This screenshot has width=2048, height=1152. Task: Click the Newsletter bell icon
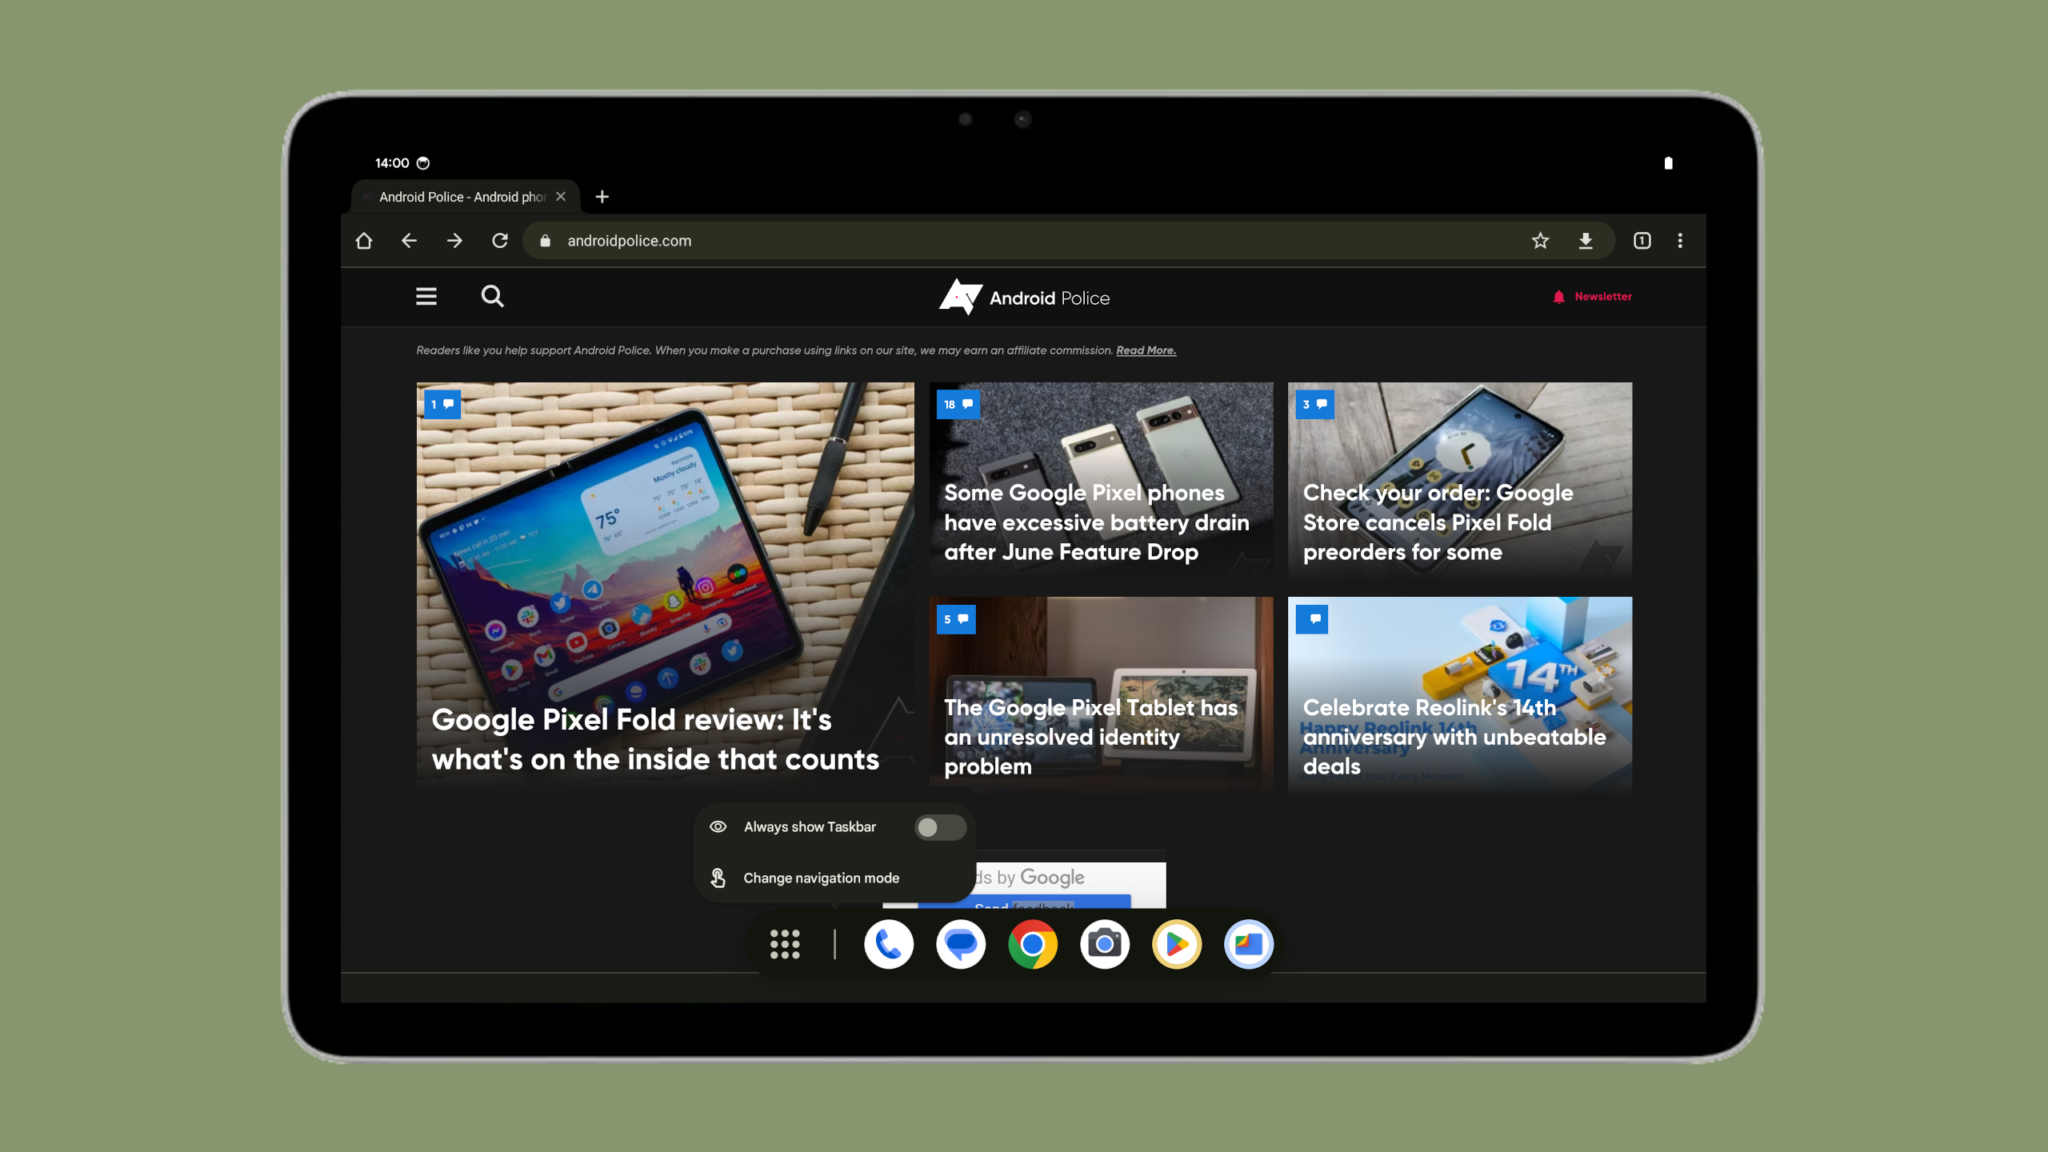(1558, 296)
